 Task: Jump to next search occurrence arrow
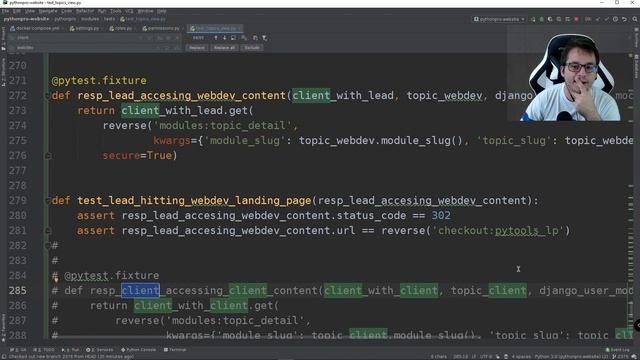pyautogui.click(x=224, y=38)
